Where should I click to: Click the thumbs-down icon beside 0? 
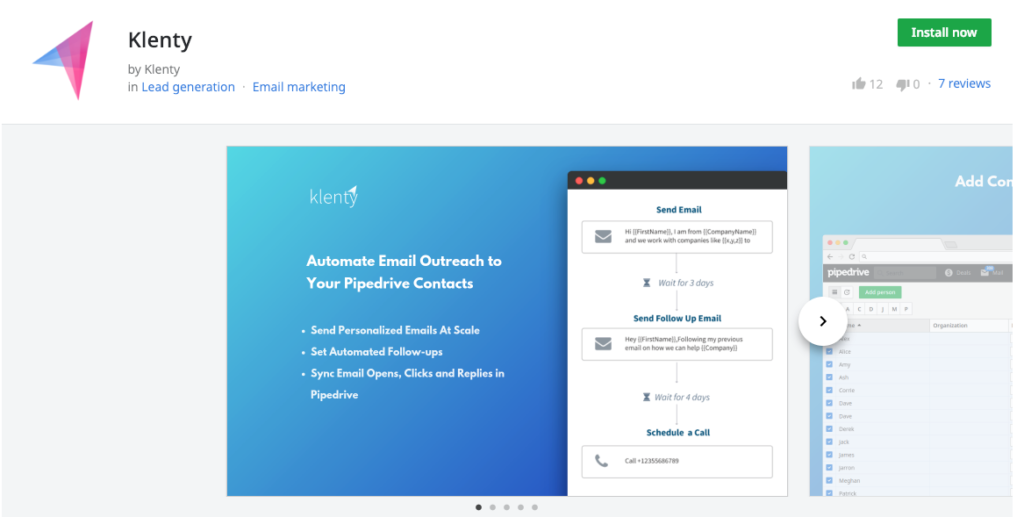[x=903, y=84]
